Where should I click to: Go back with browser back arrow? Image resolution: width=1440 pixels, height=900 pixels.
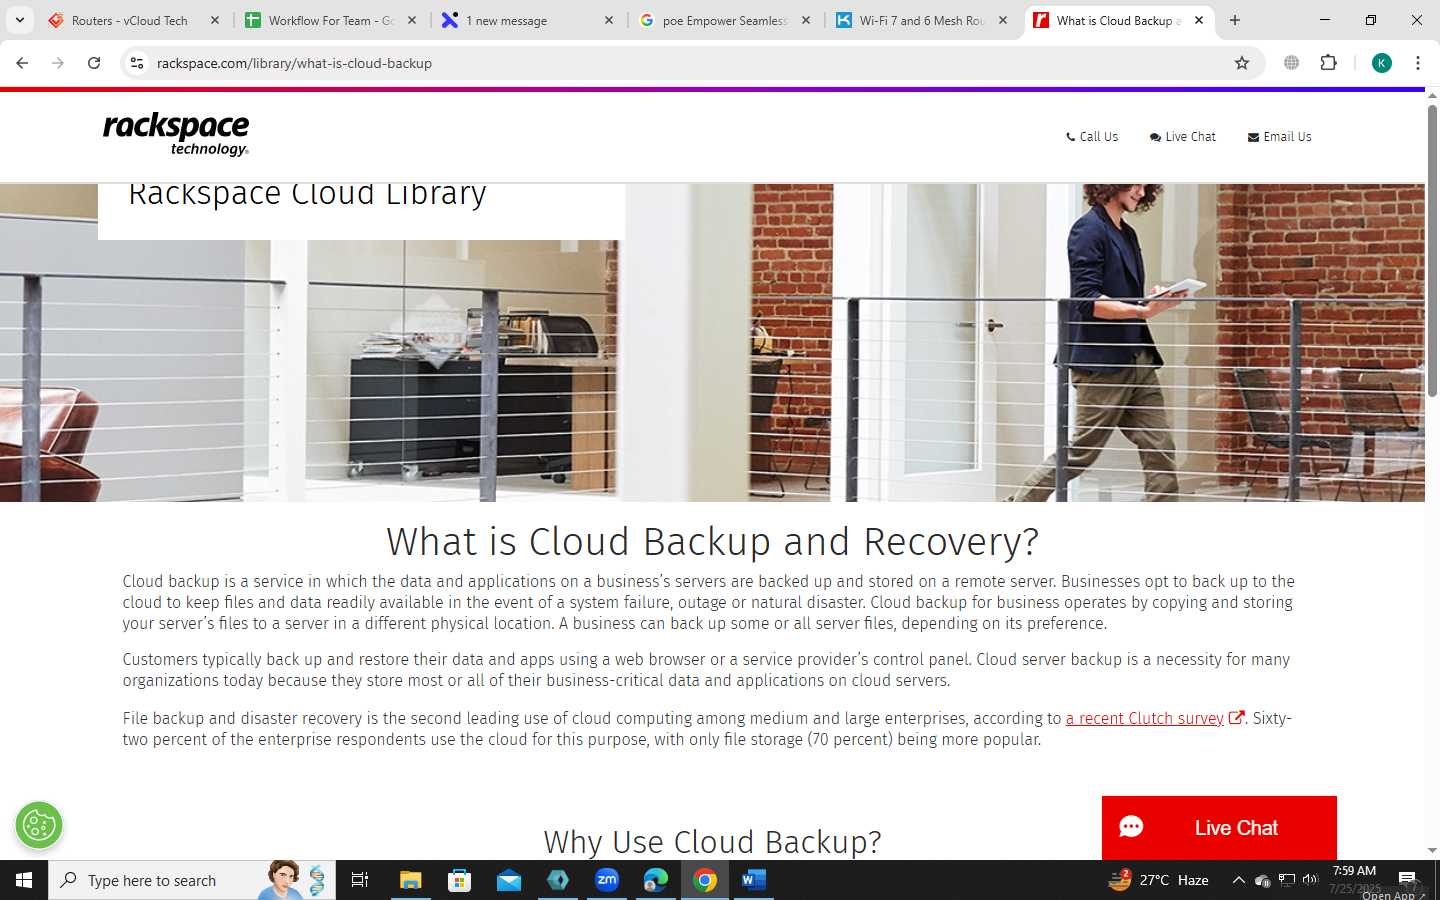(22, 63)
